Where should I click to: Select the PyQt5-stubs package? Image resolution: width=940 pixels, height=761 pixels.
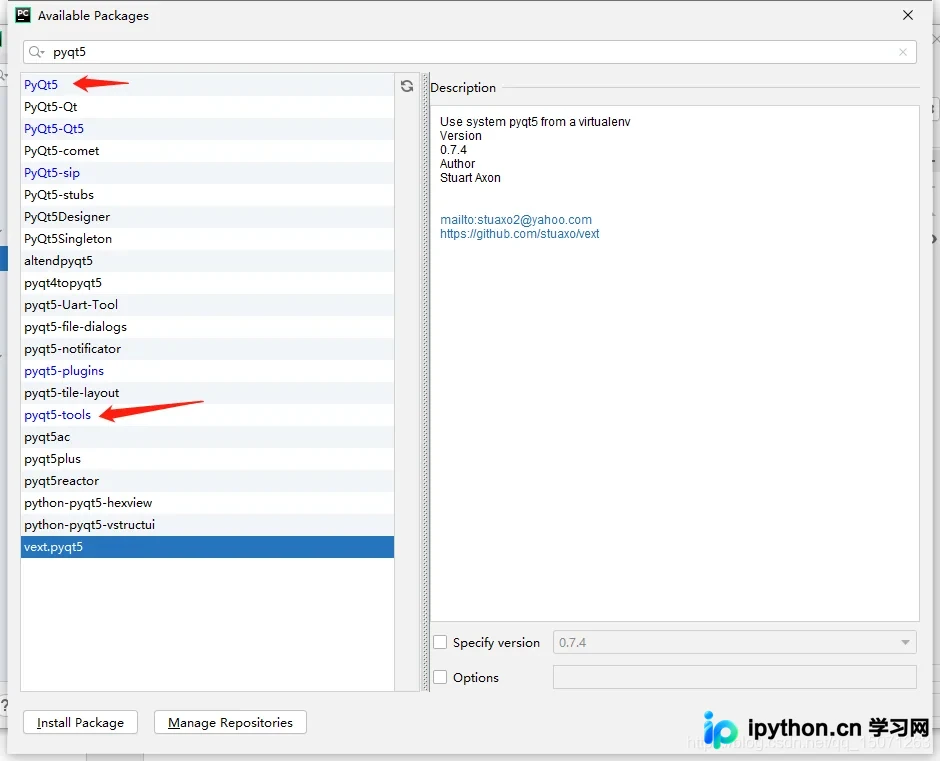point(207,195)
